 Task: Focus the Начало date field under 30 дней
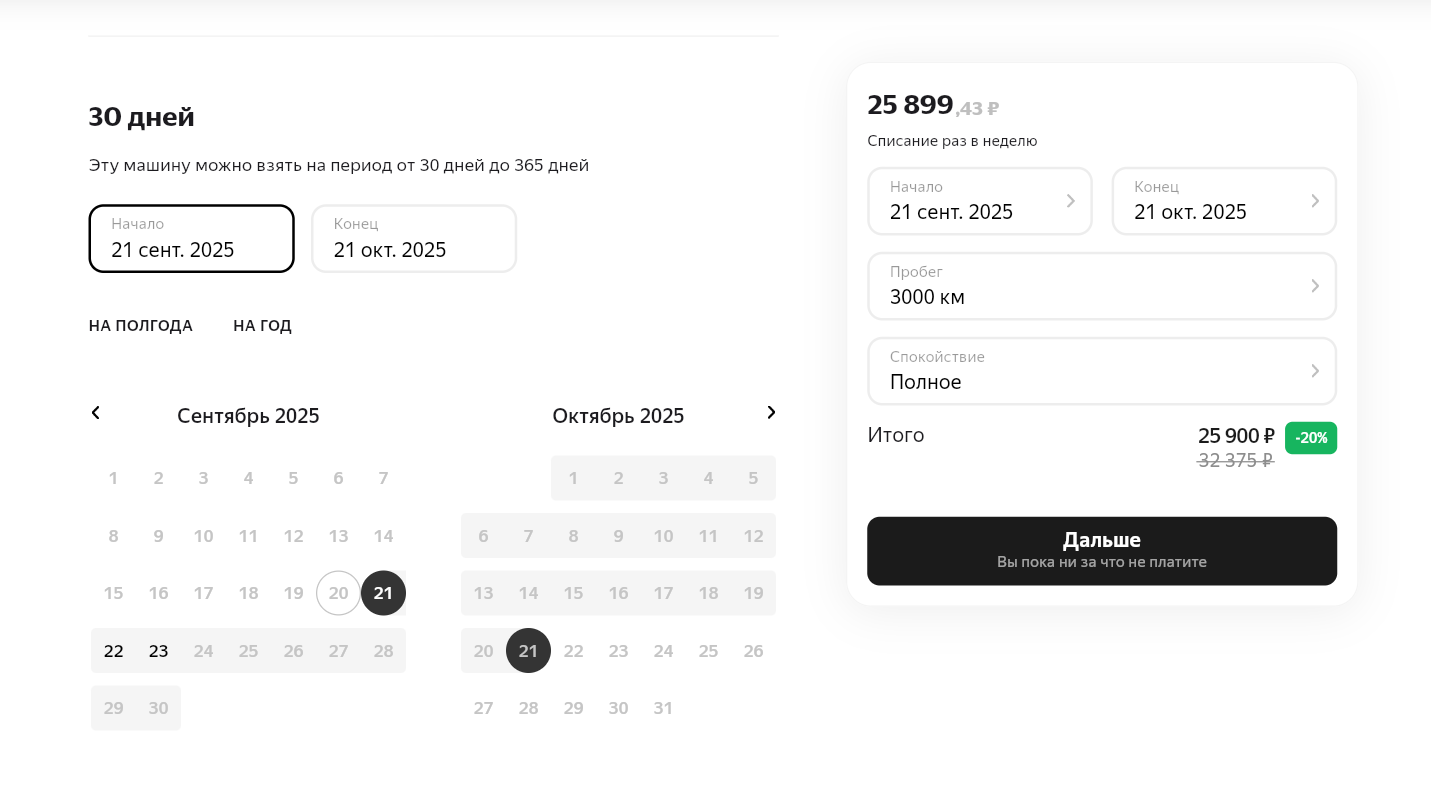coord(191,239)
